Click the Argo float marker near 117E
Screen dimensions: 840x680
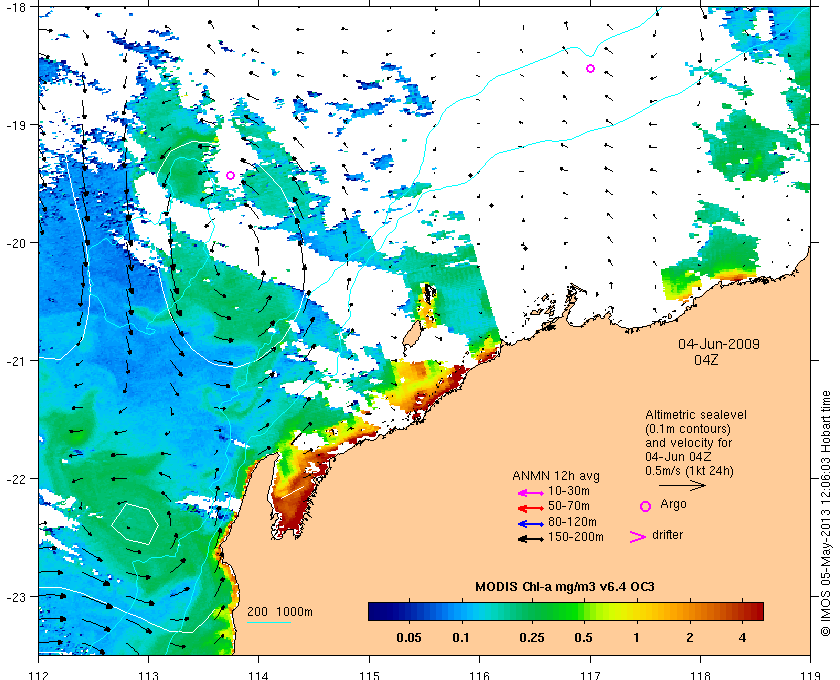click(x=590, y=69)
